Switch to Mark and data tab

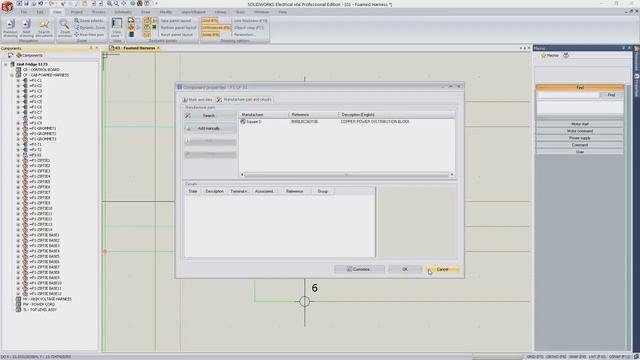pos(198,100)
